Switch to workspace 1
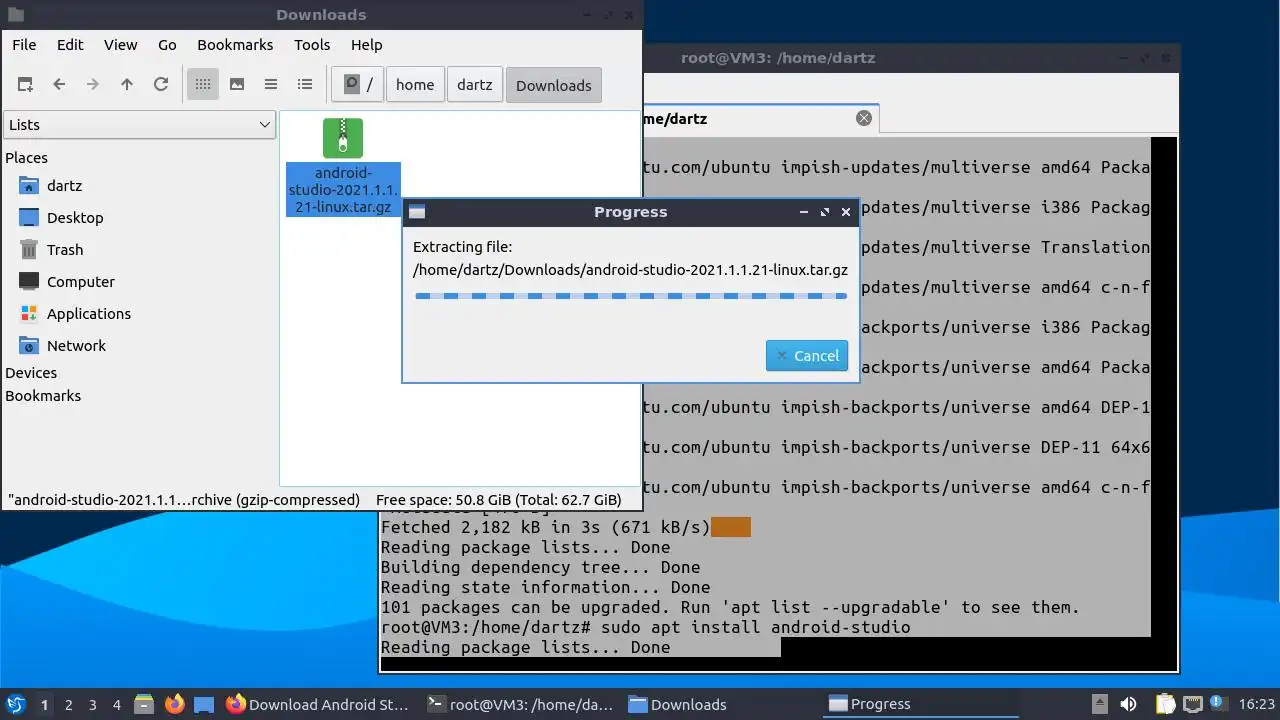 [44, 705]
